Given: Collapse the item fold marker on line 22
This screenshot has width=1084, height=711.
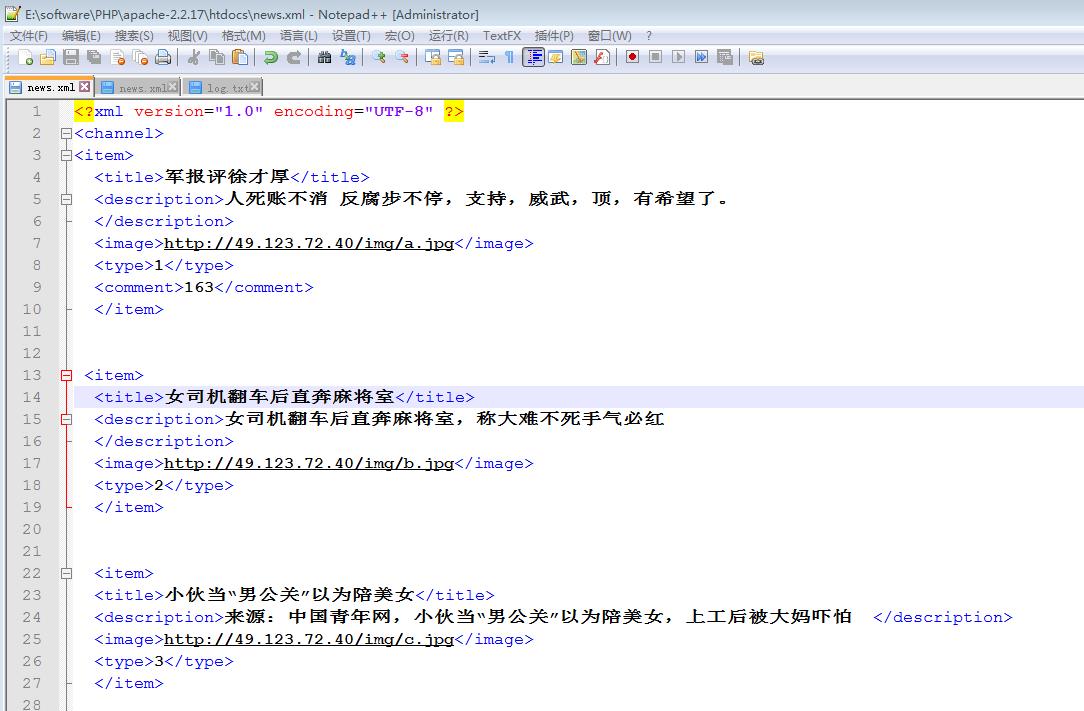Looking at the screenshot, I should pos(66,573).
